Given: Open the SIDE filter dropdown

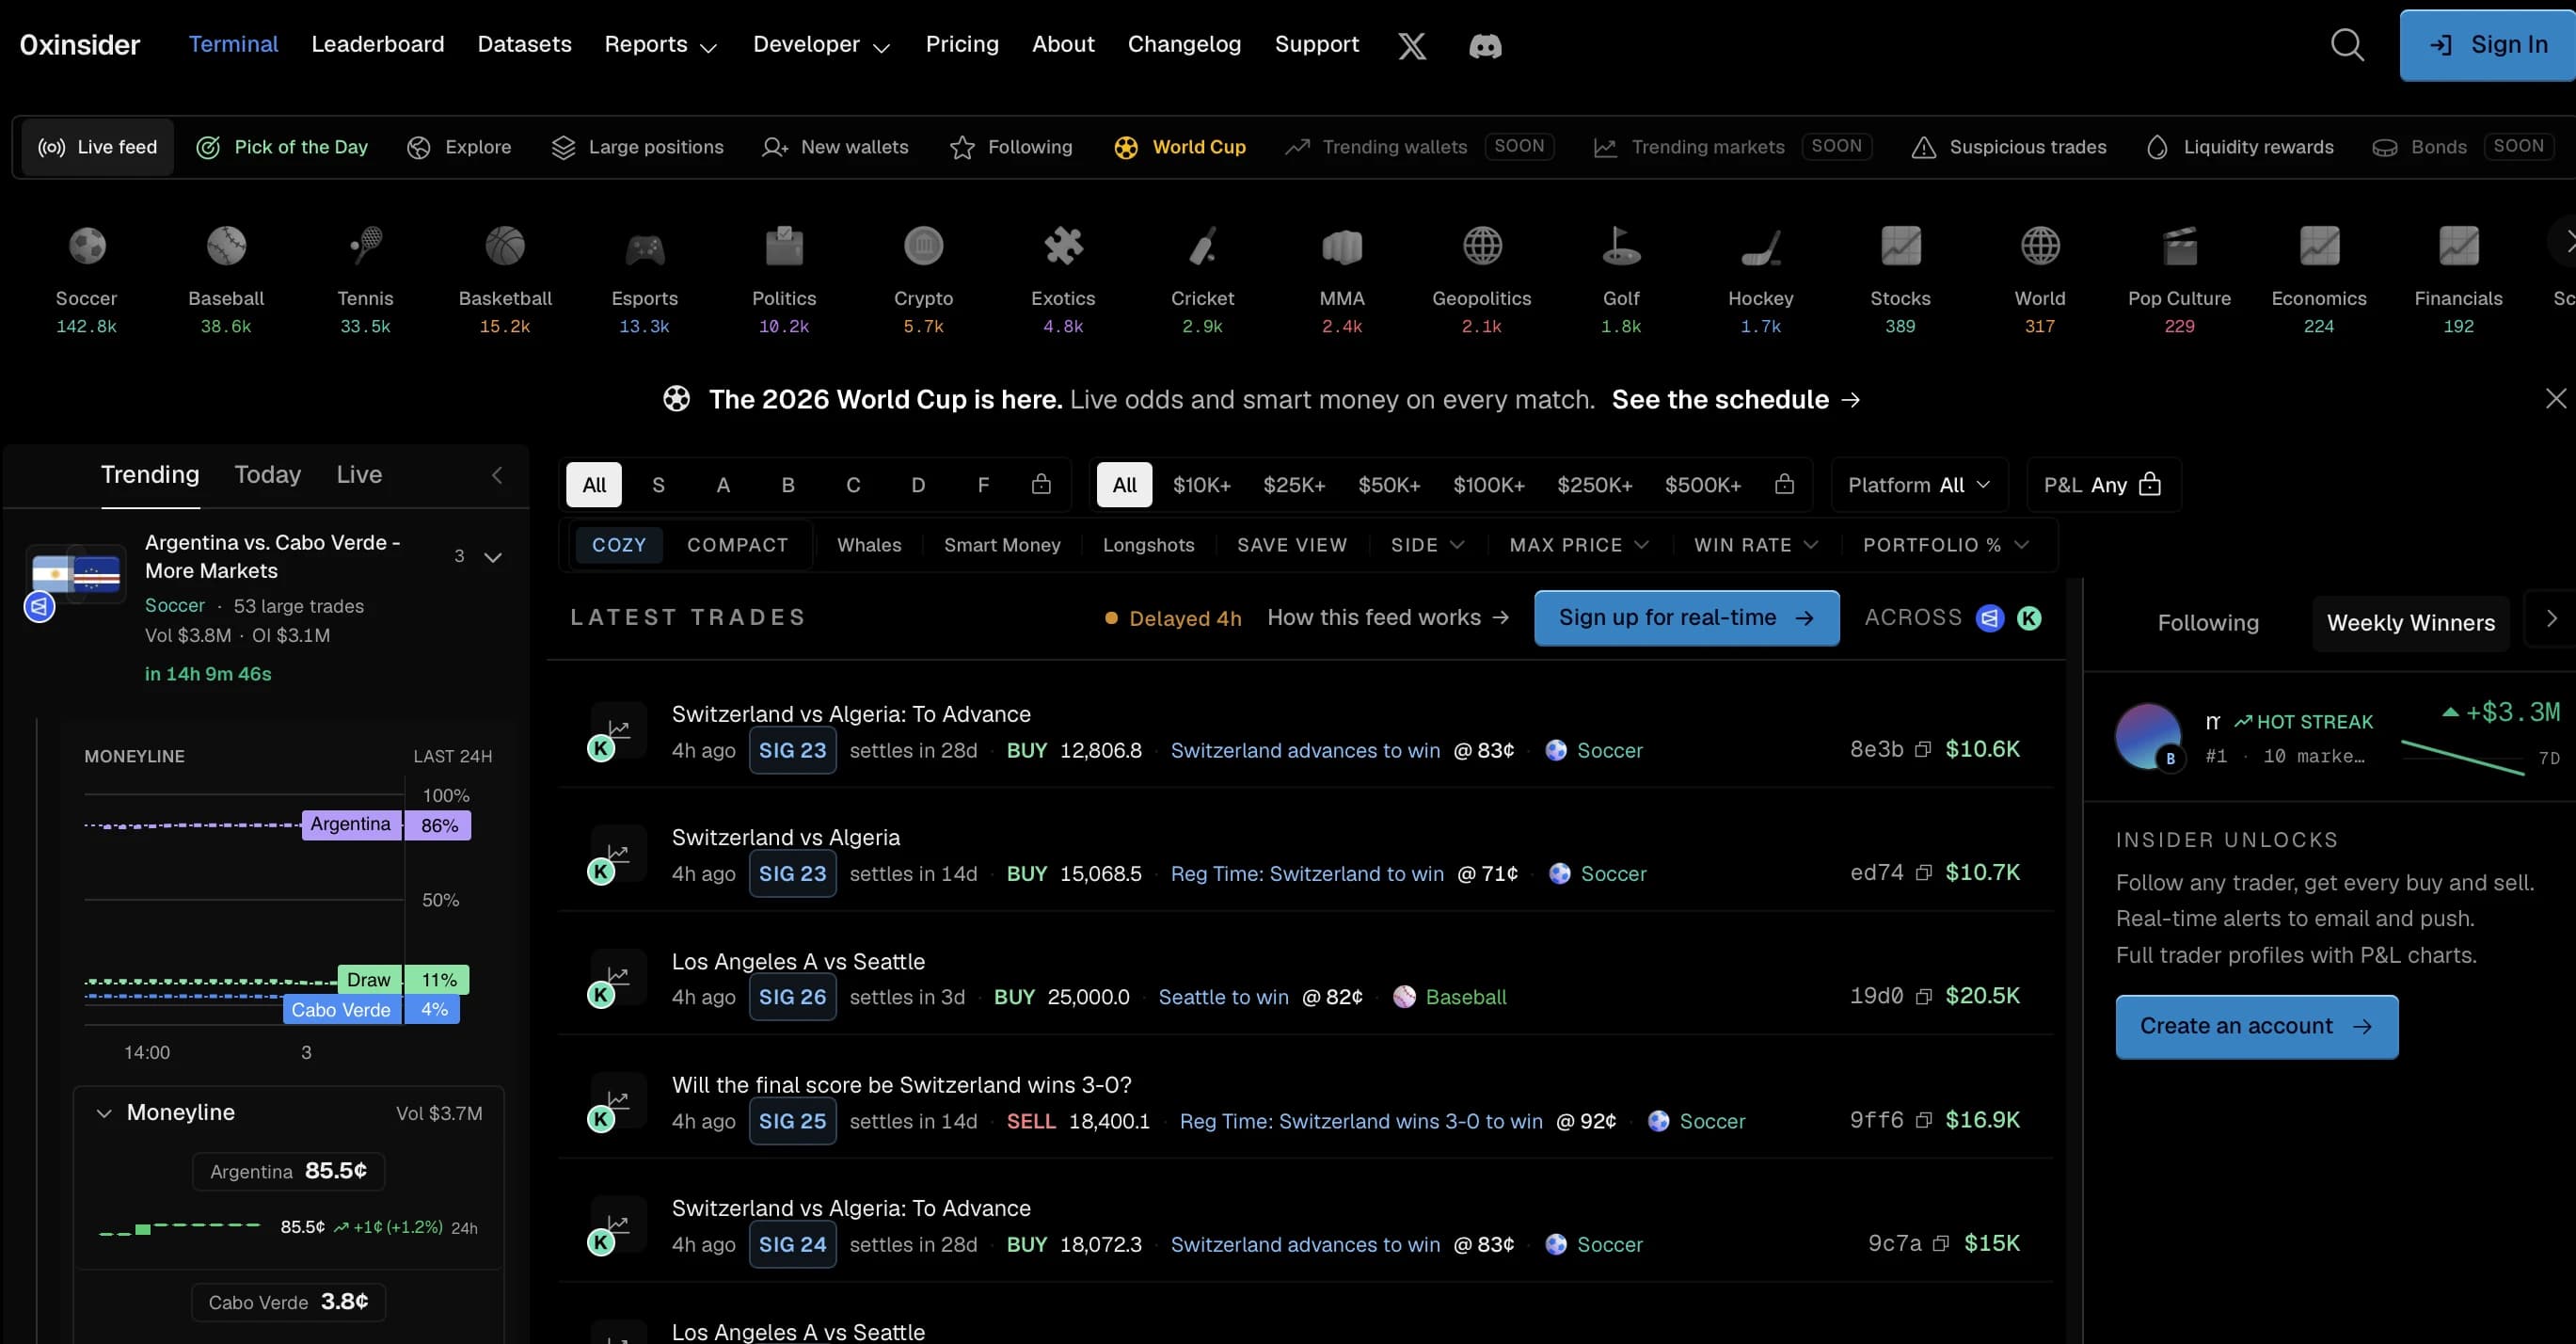Looking at the screenshot, I should point(1427,545).
